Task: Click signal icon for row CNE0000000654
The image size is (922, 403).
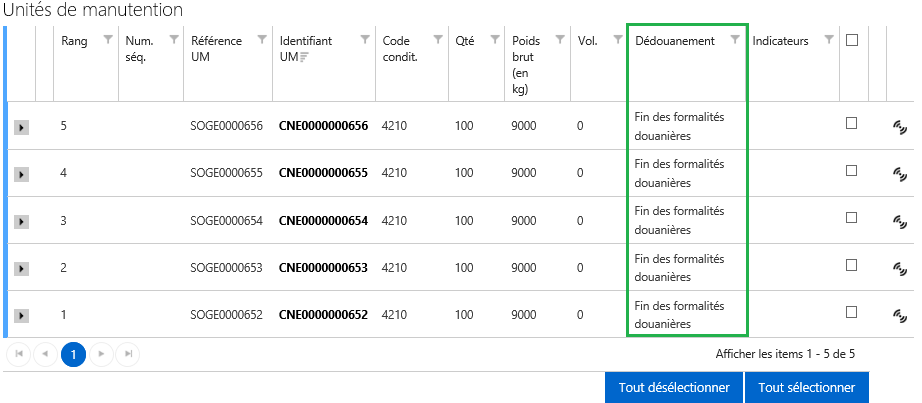Action: point(900,221)
